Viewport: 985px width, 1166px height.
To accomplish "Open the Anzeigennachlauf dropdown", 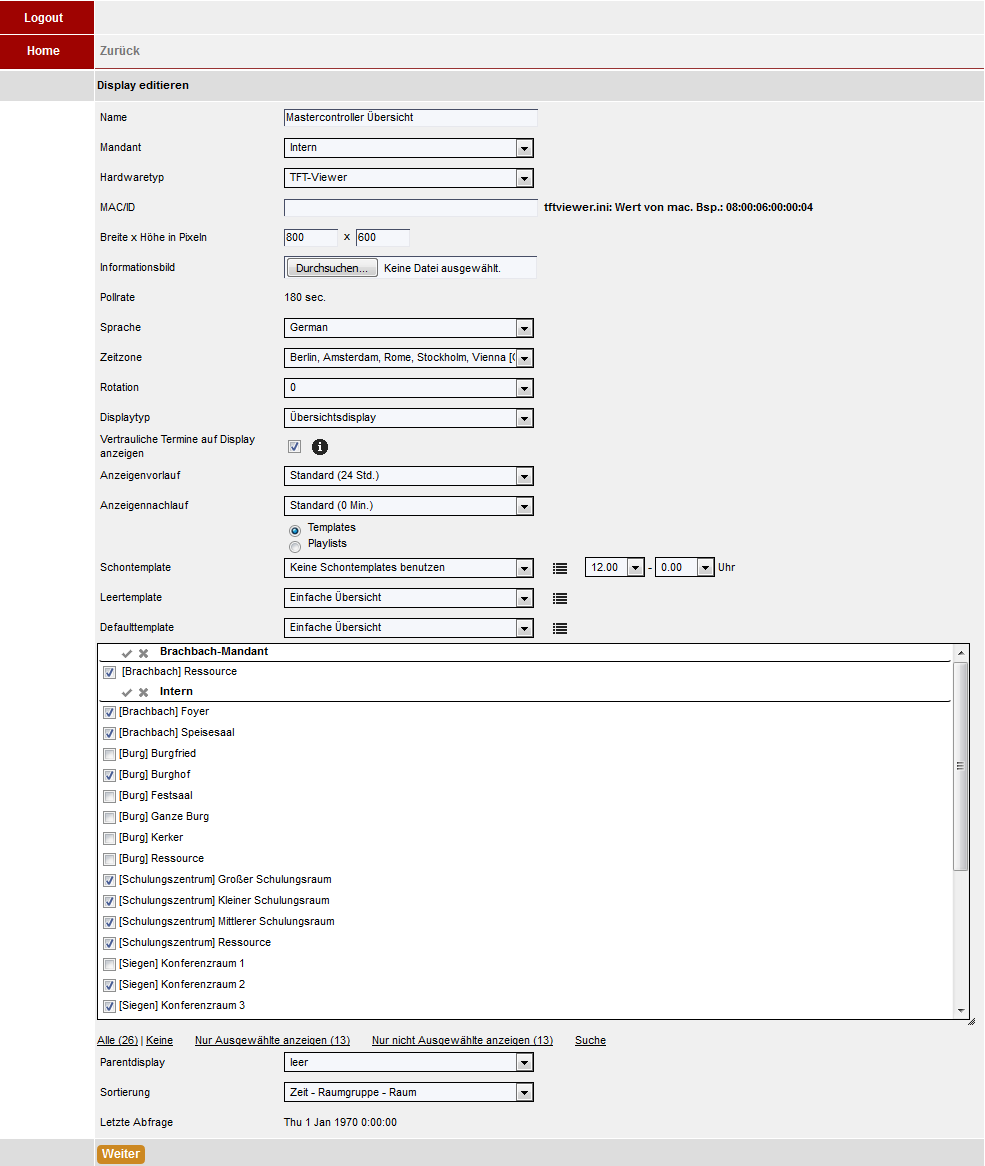I will click(x=409, y=506).
